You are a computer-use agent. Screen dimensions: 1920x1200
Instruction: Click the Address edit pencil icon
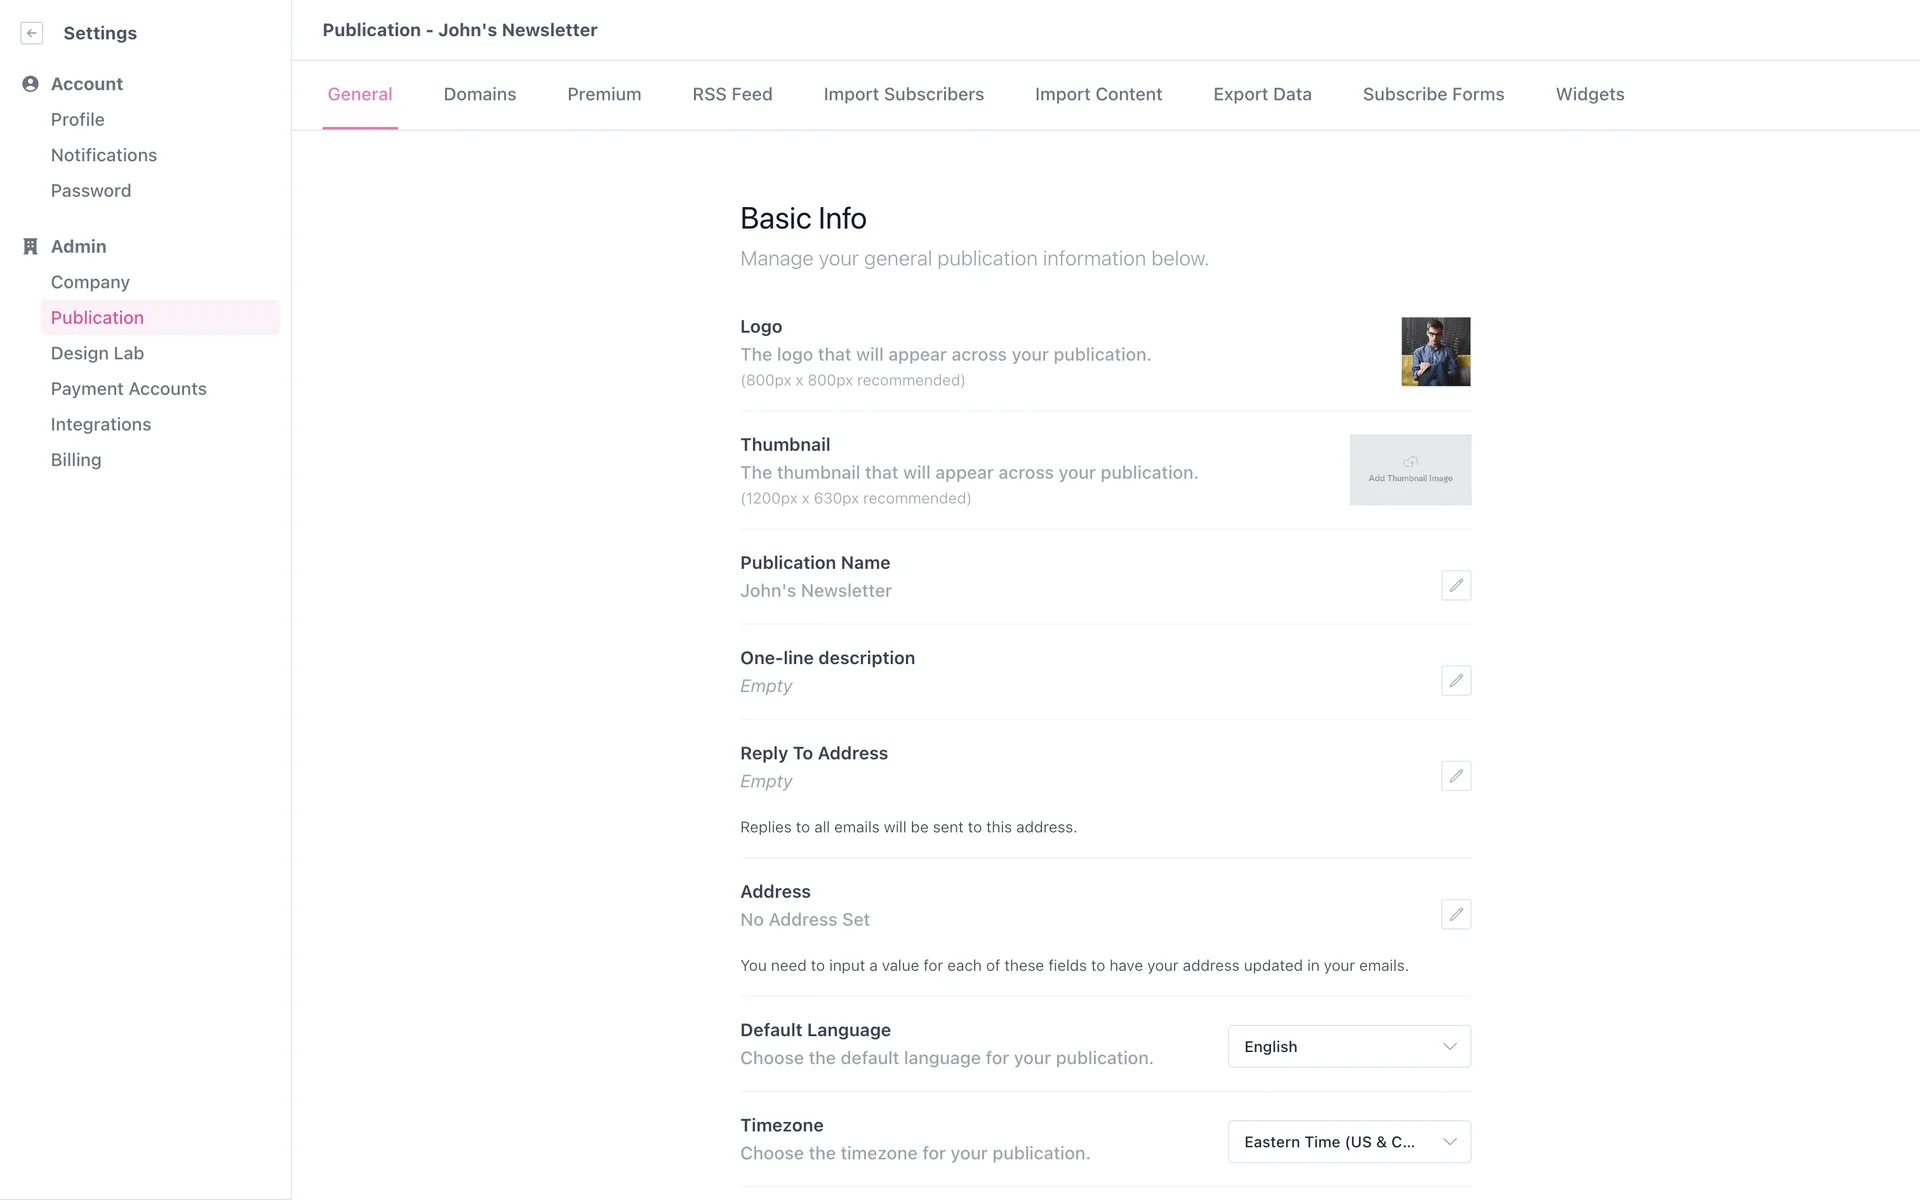pos(1455,914)
